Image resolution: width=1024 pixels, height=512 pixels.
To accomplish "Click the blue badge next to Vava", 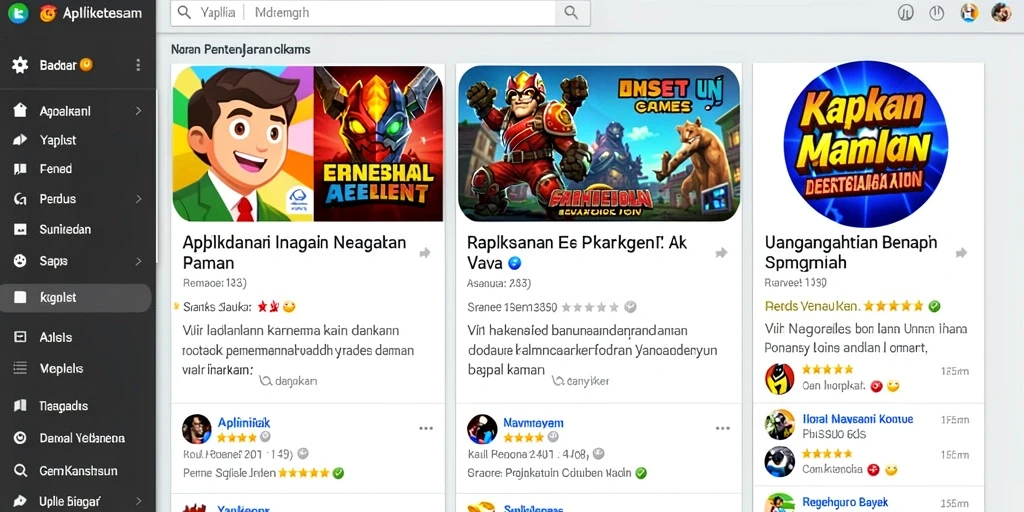I will click(x=515, y=263).
